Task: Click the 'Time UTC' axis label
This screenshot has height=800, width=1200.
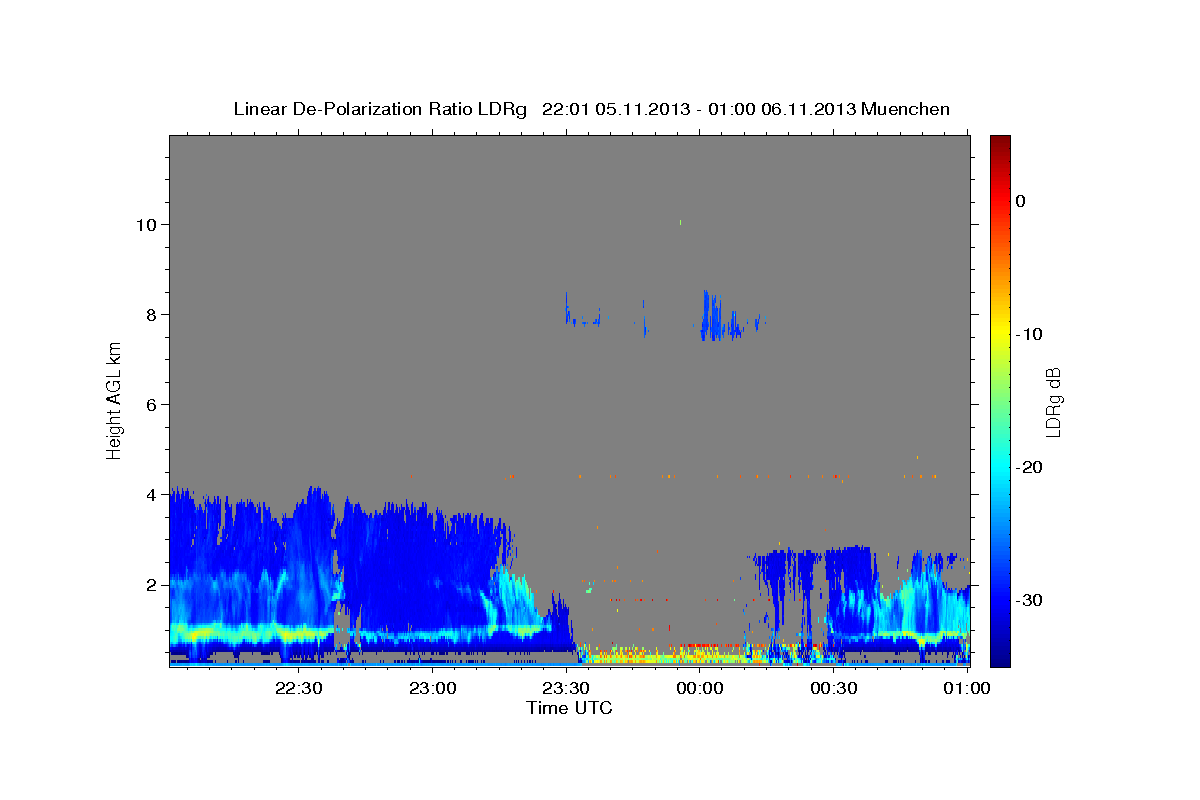Action: pyautogui.click(x=569, y=708)
